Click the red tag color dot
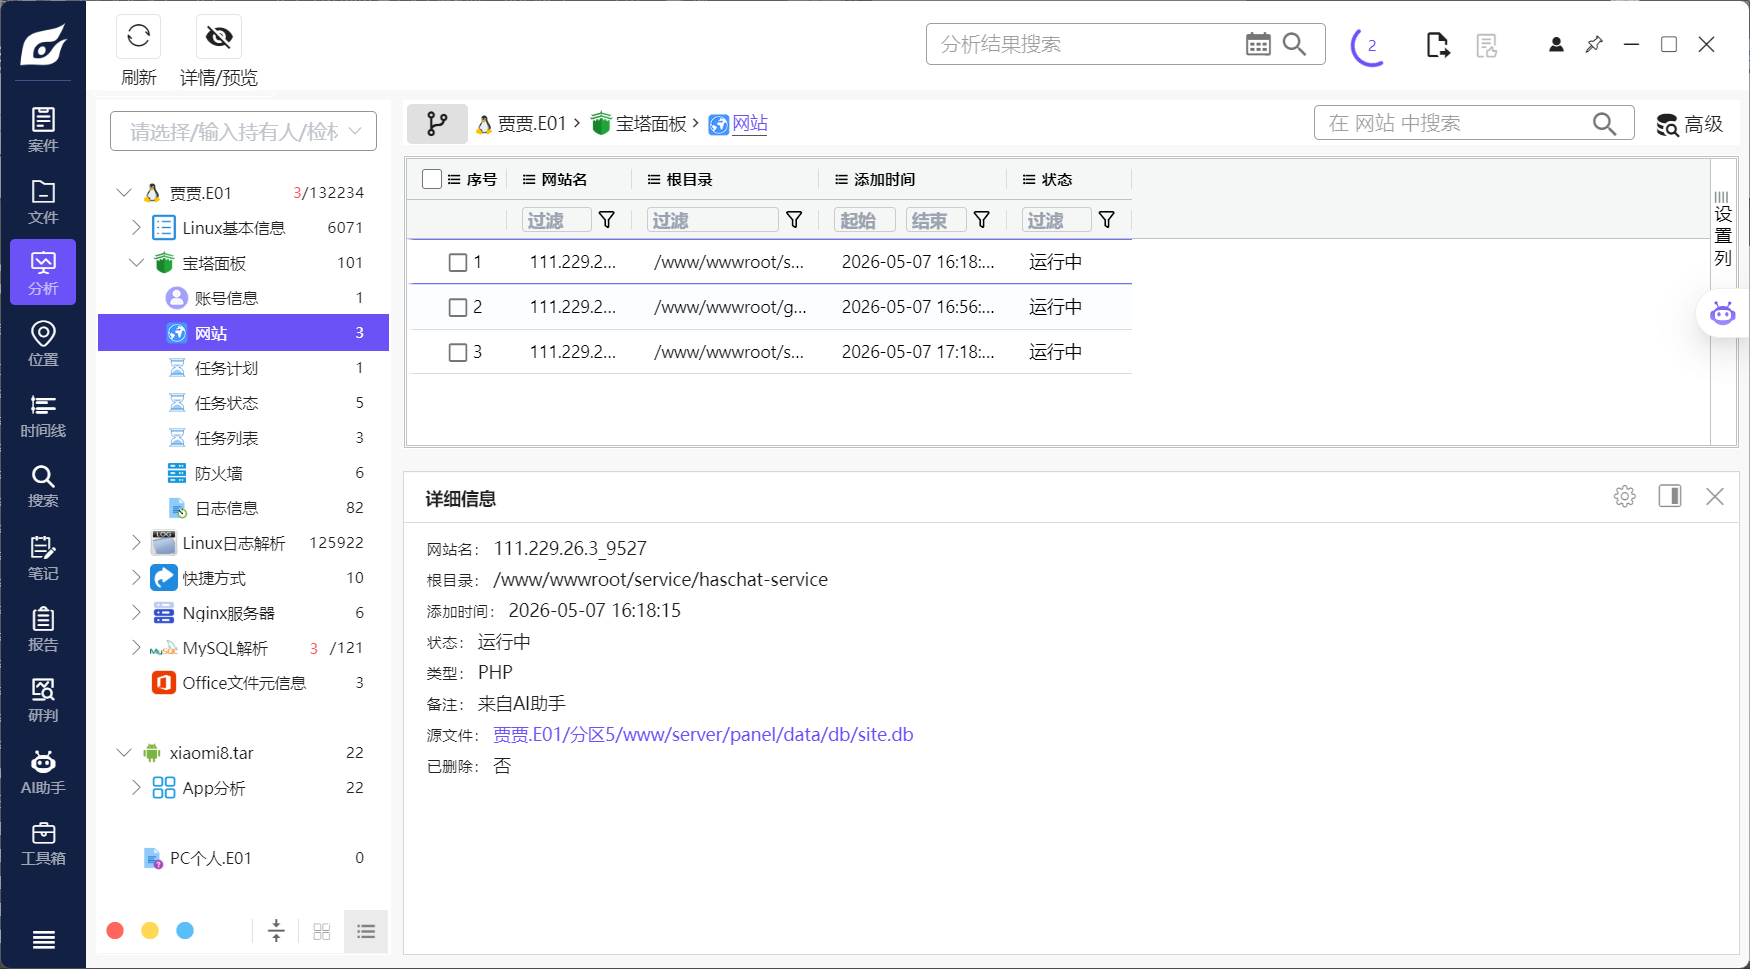The image size is (1750, 969). click(x=115, y=931)
